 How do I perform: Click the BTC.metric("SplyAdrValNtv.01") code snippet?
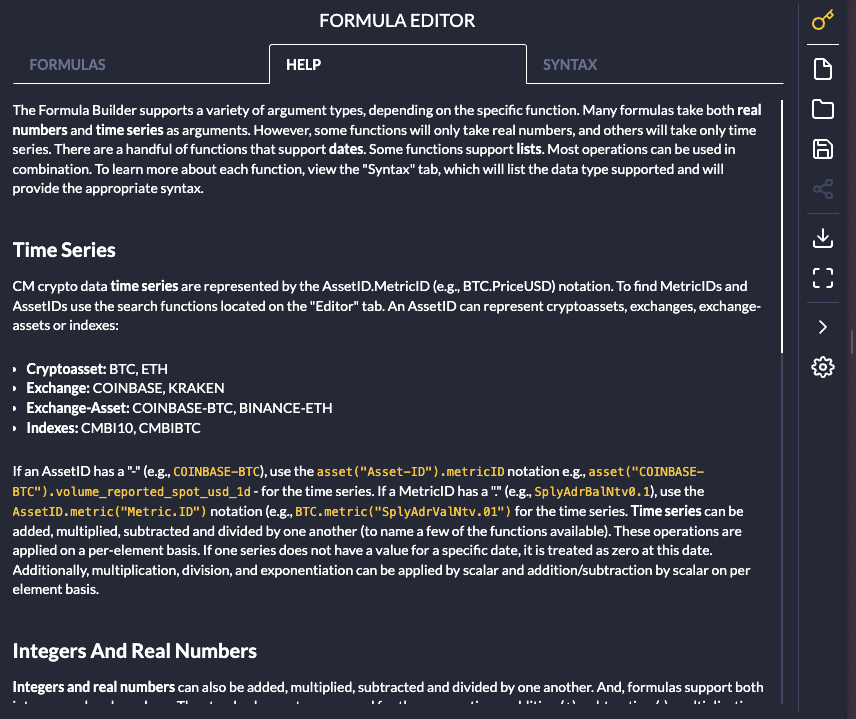[403, 512]
